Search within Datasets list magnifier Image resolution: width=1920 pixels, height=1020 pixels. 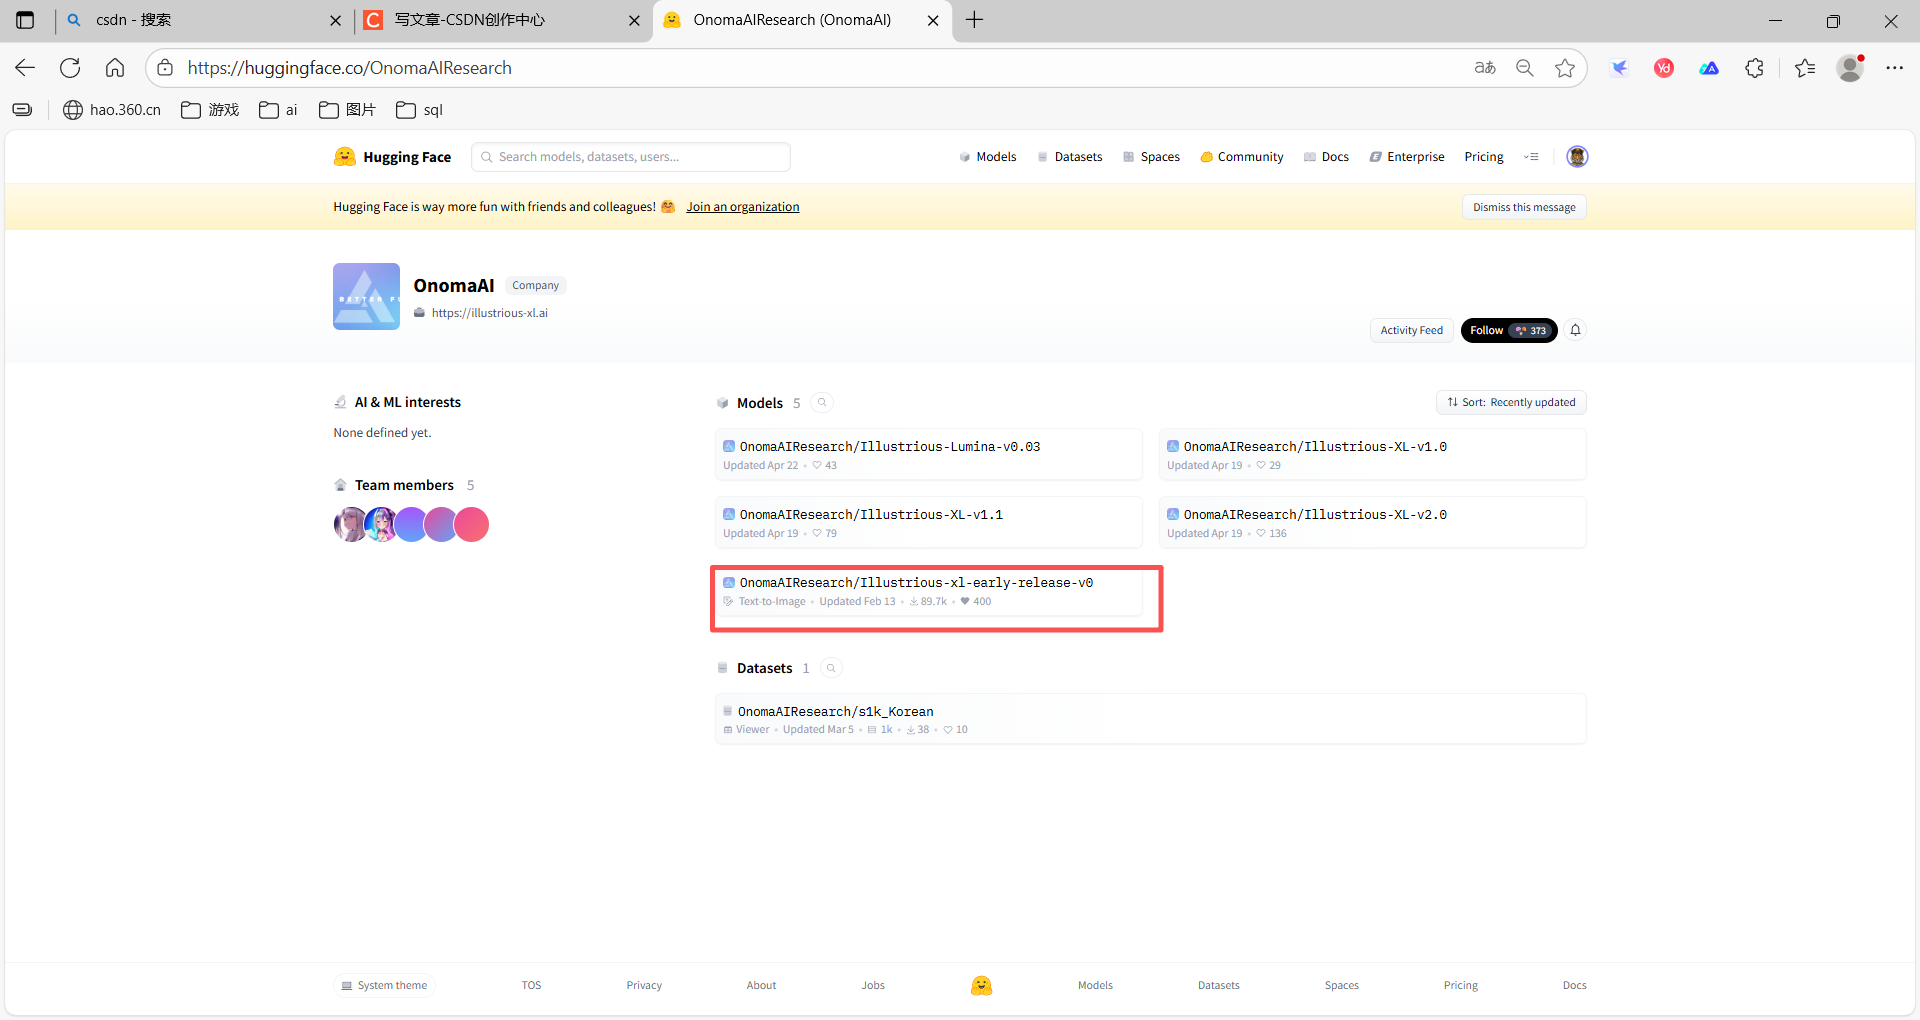(831, 668)
